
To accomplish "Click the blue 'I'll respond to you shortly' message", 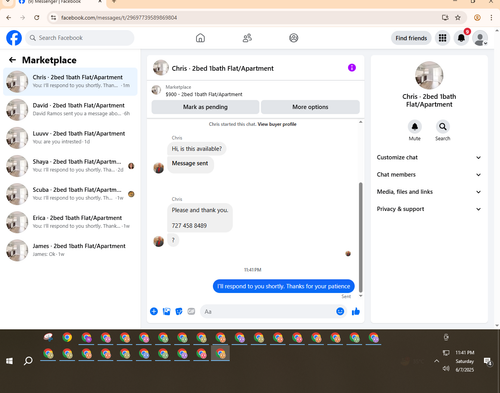I will coord(284,286).
